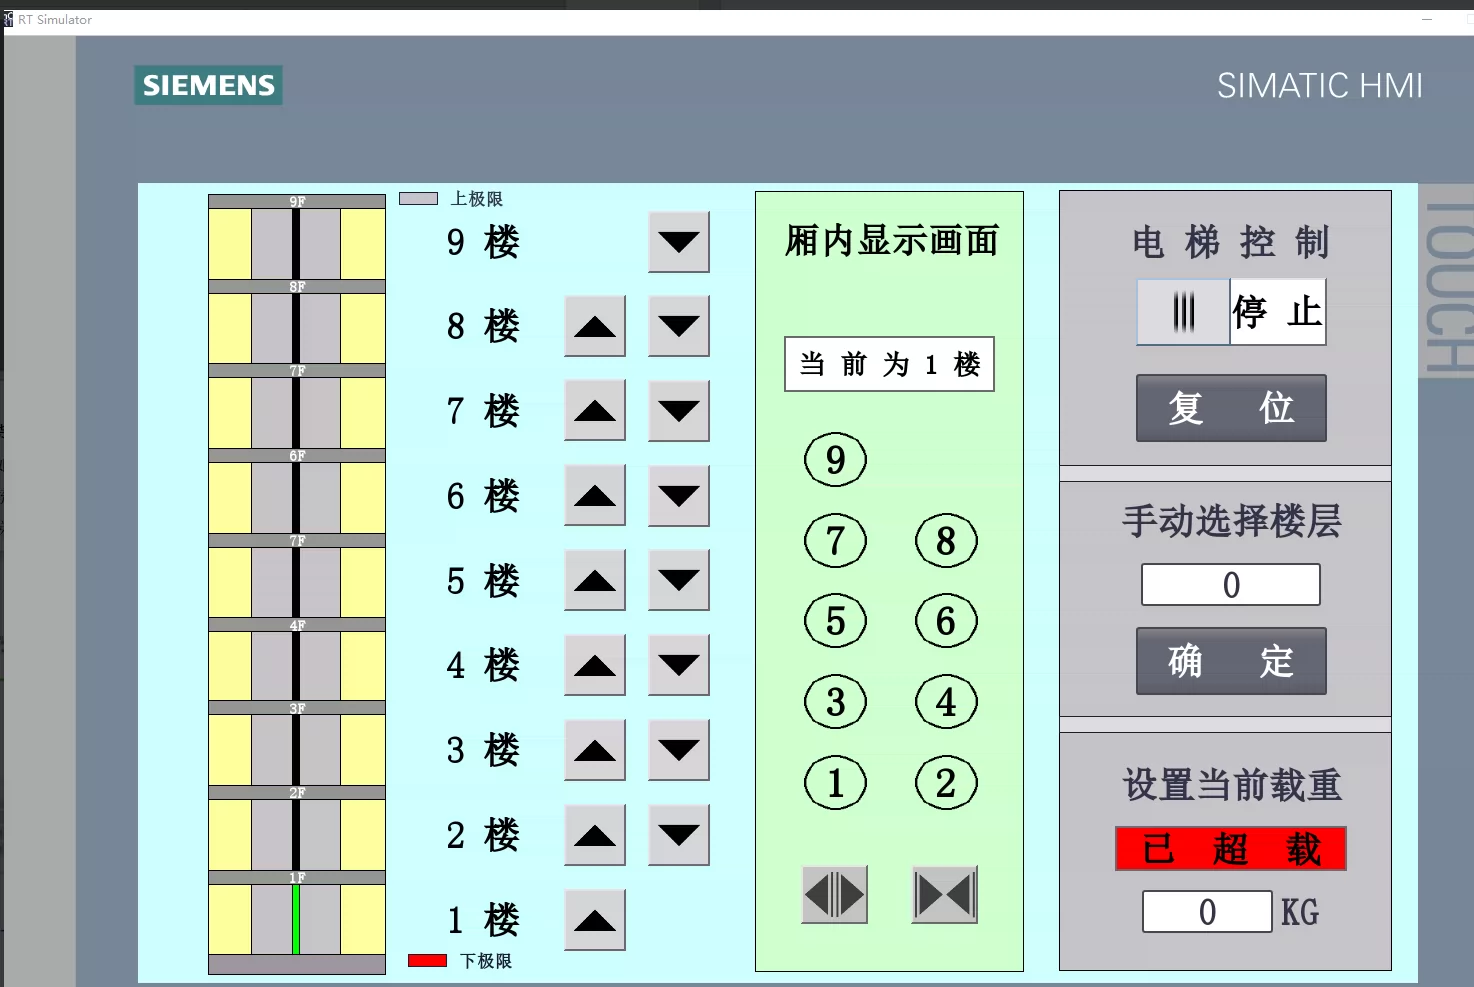Click the down arrow for 6楼
The height and width of the screenshot is (987, 1474).
679,495
